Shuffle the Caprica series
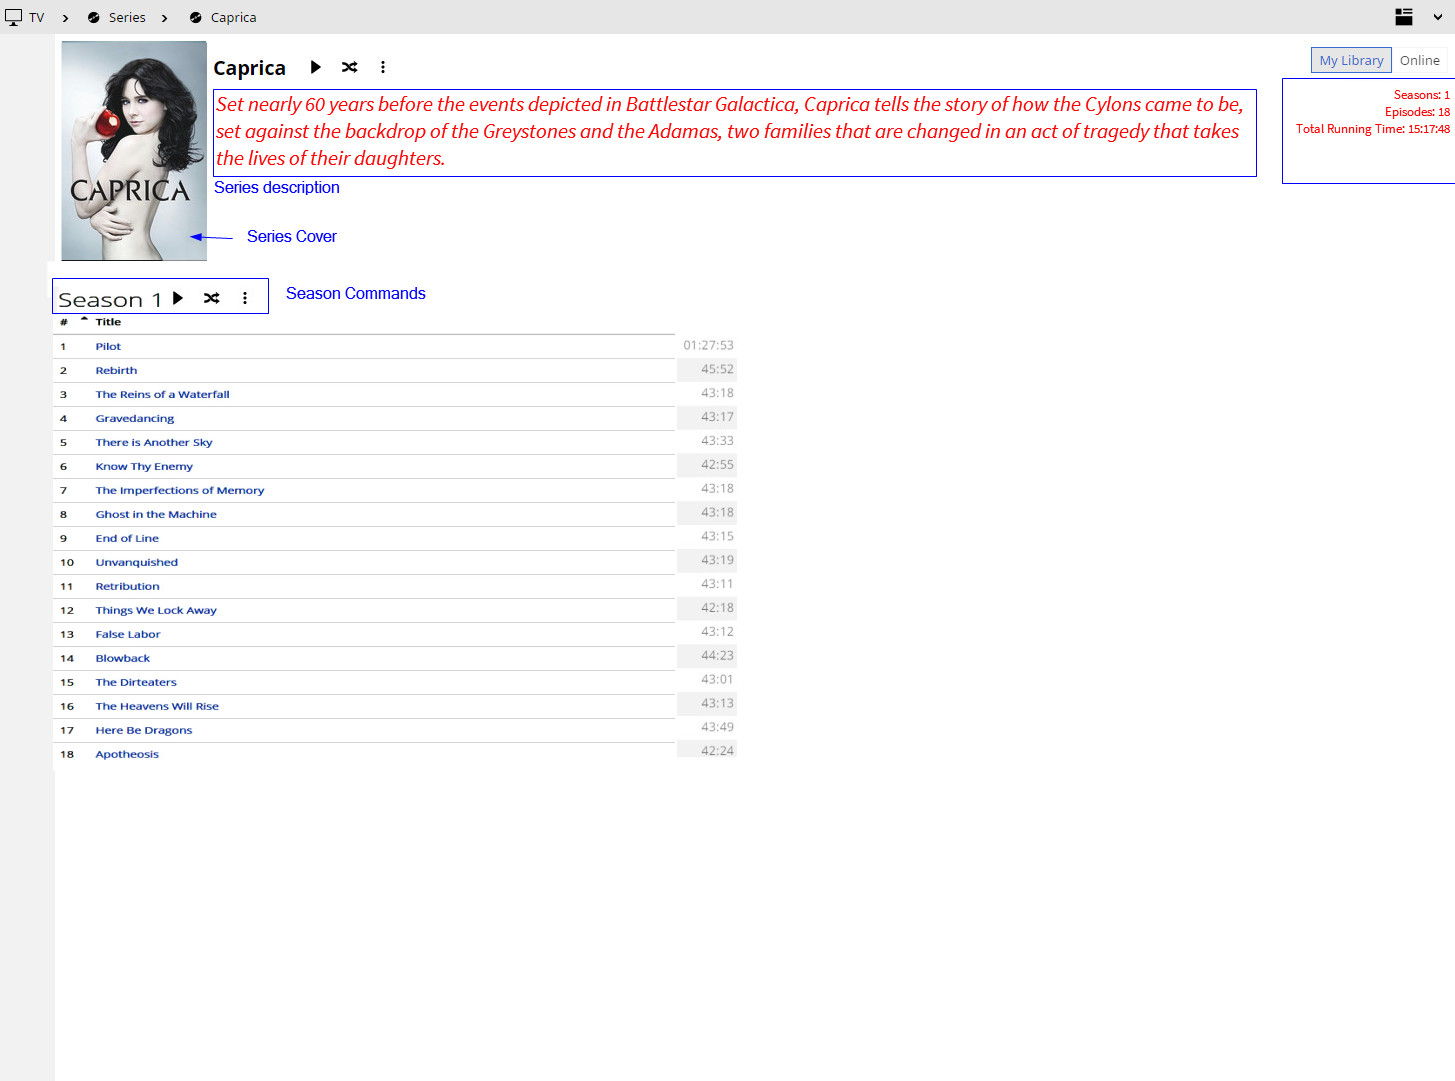 [349, 67]
